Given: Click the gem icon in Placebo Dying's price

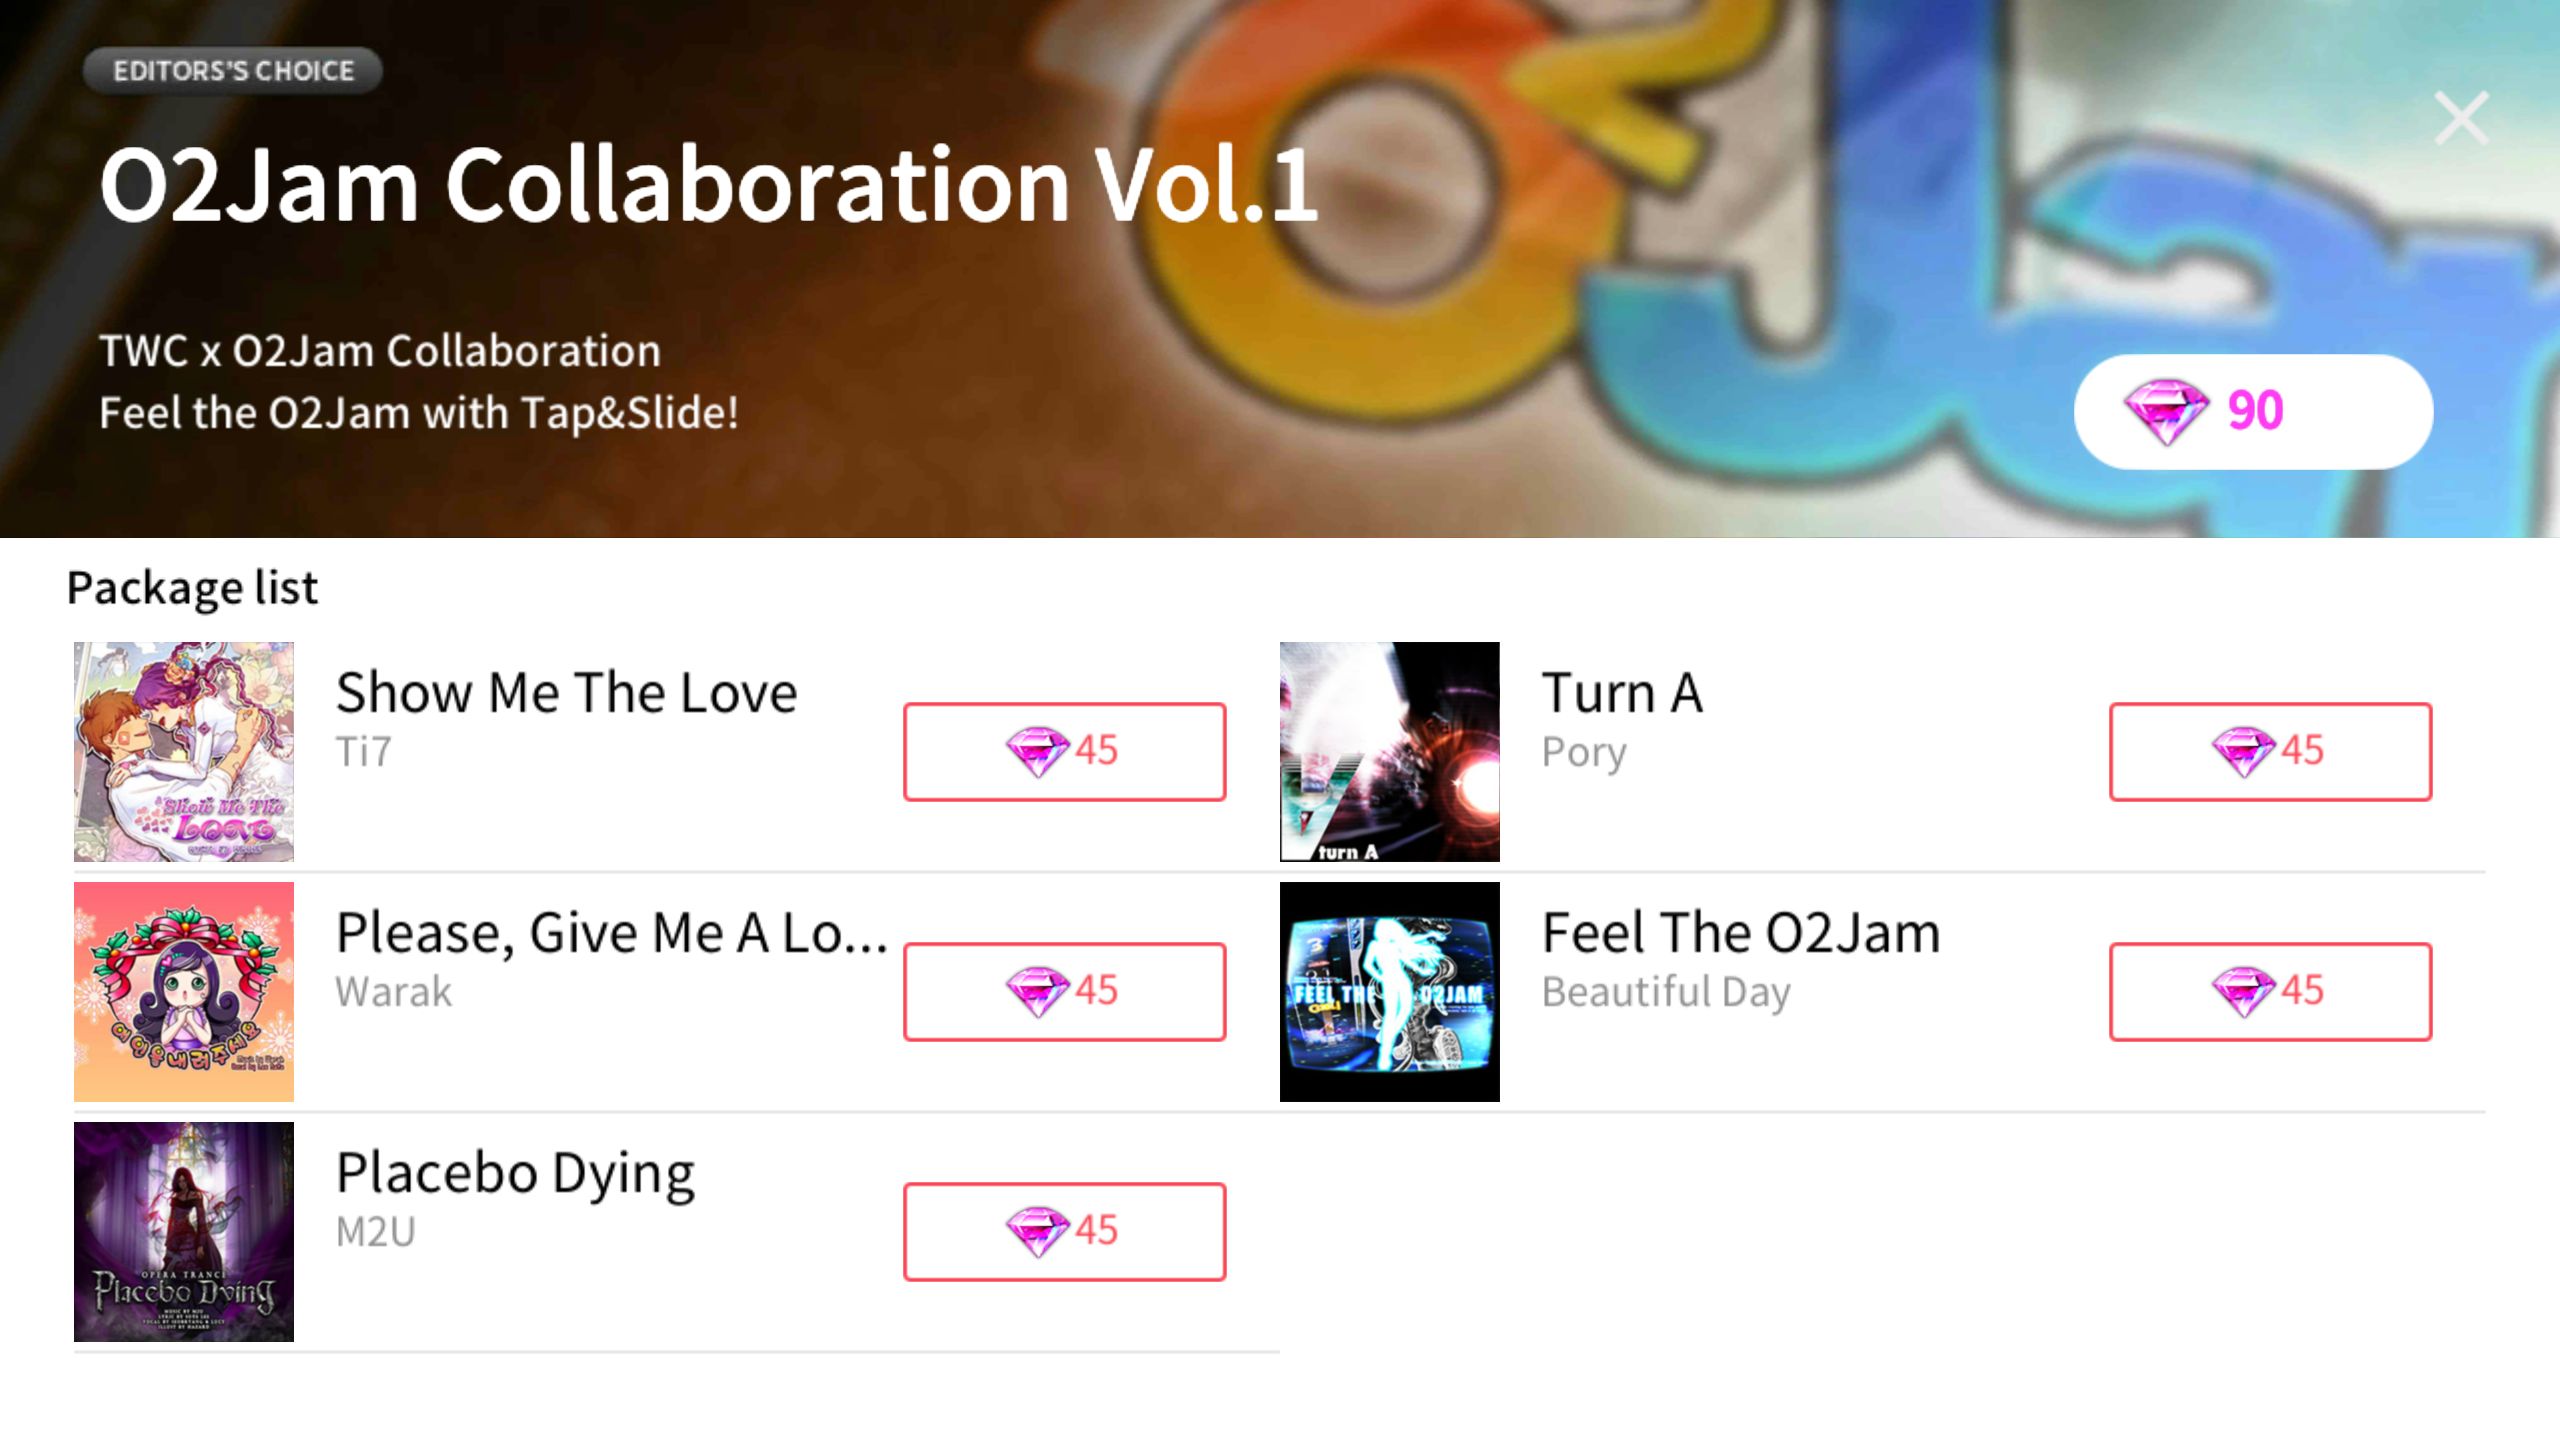Looking at the screenshot, I should 1038,1231.
